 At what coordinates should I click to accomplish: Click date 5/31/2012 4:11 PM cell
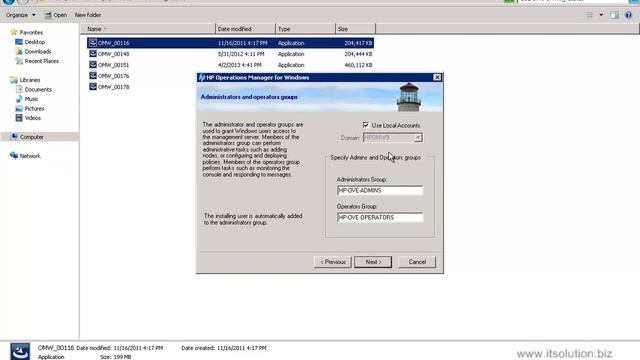(241, 54)
